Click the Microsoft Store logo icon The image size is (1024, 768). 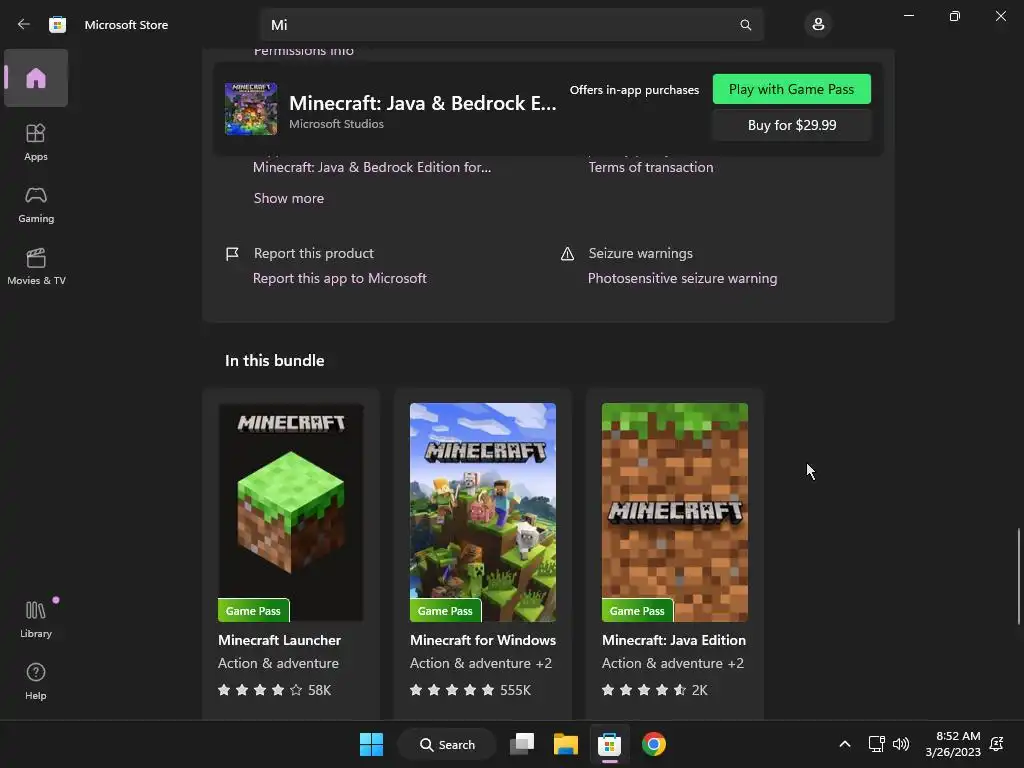click(x=57, y=24)
